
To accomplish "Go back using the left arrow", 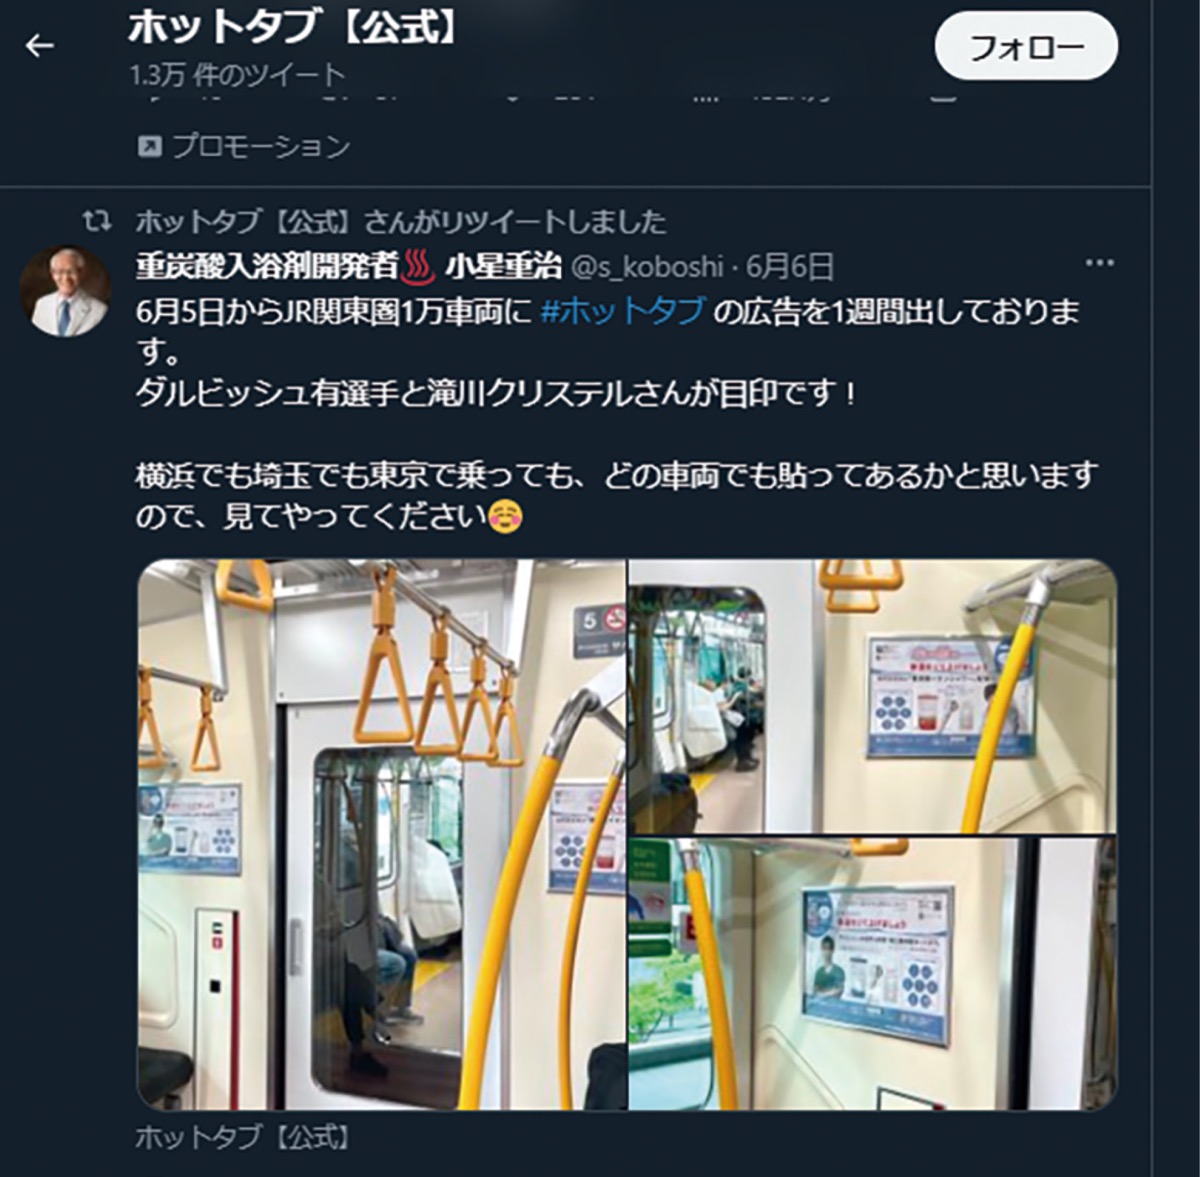I will point(40,45).
